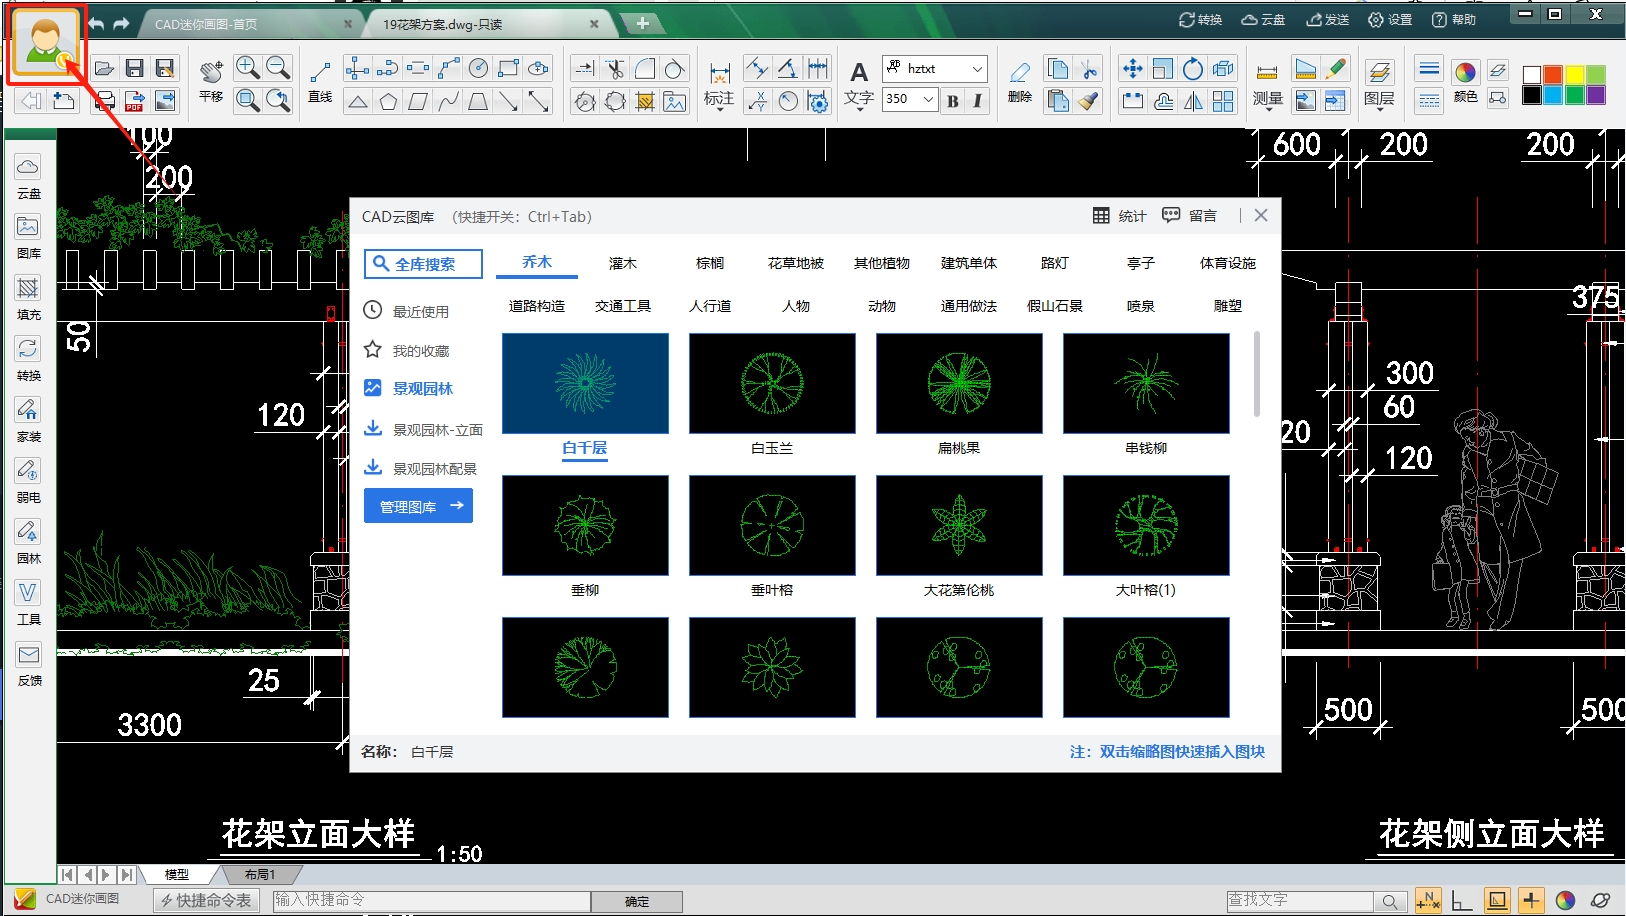Click the 输入快捷命令 command input field
The height and width of the screenshot is (916, 1626).
pos(432,901)
